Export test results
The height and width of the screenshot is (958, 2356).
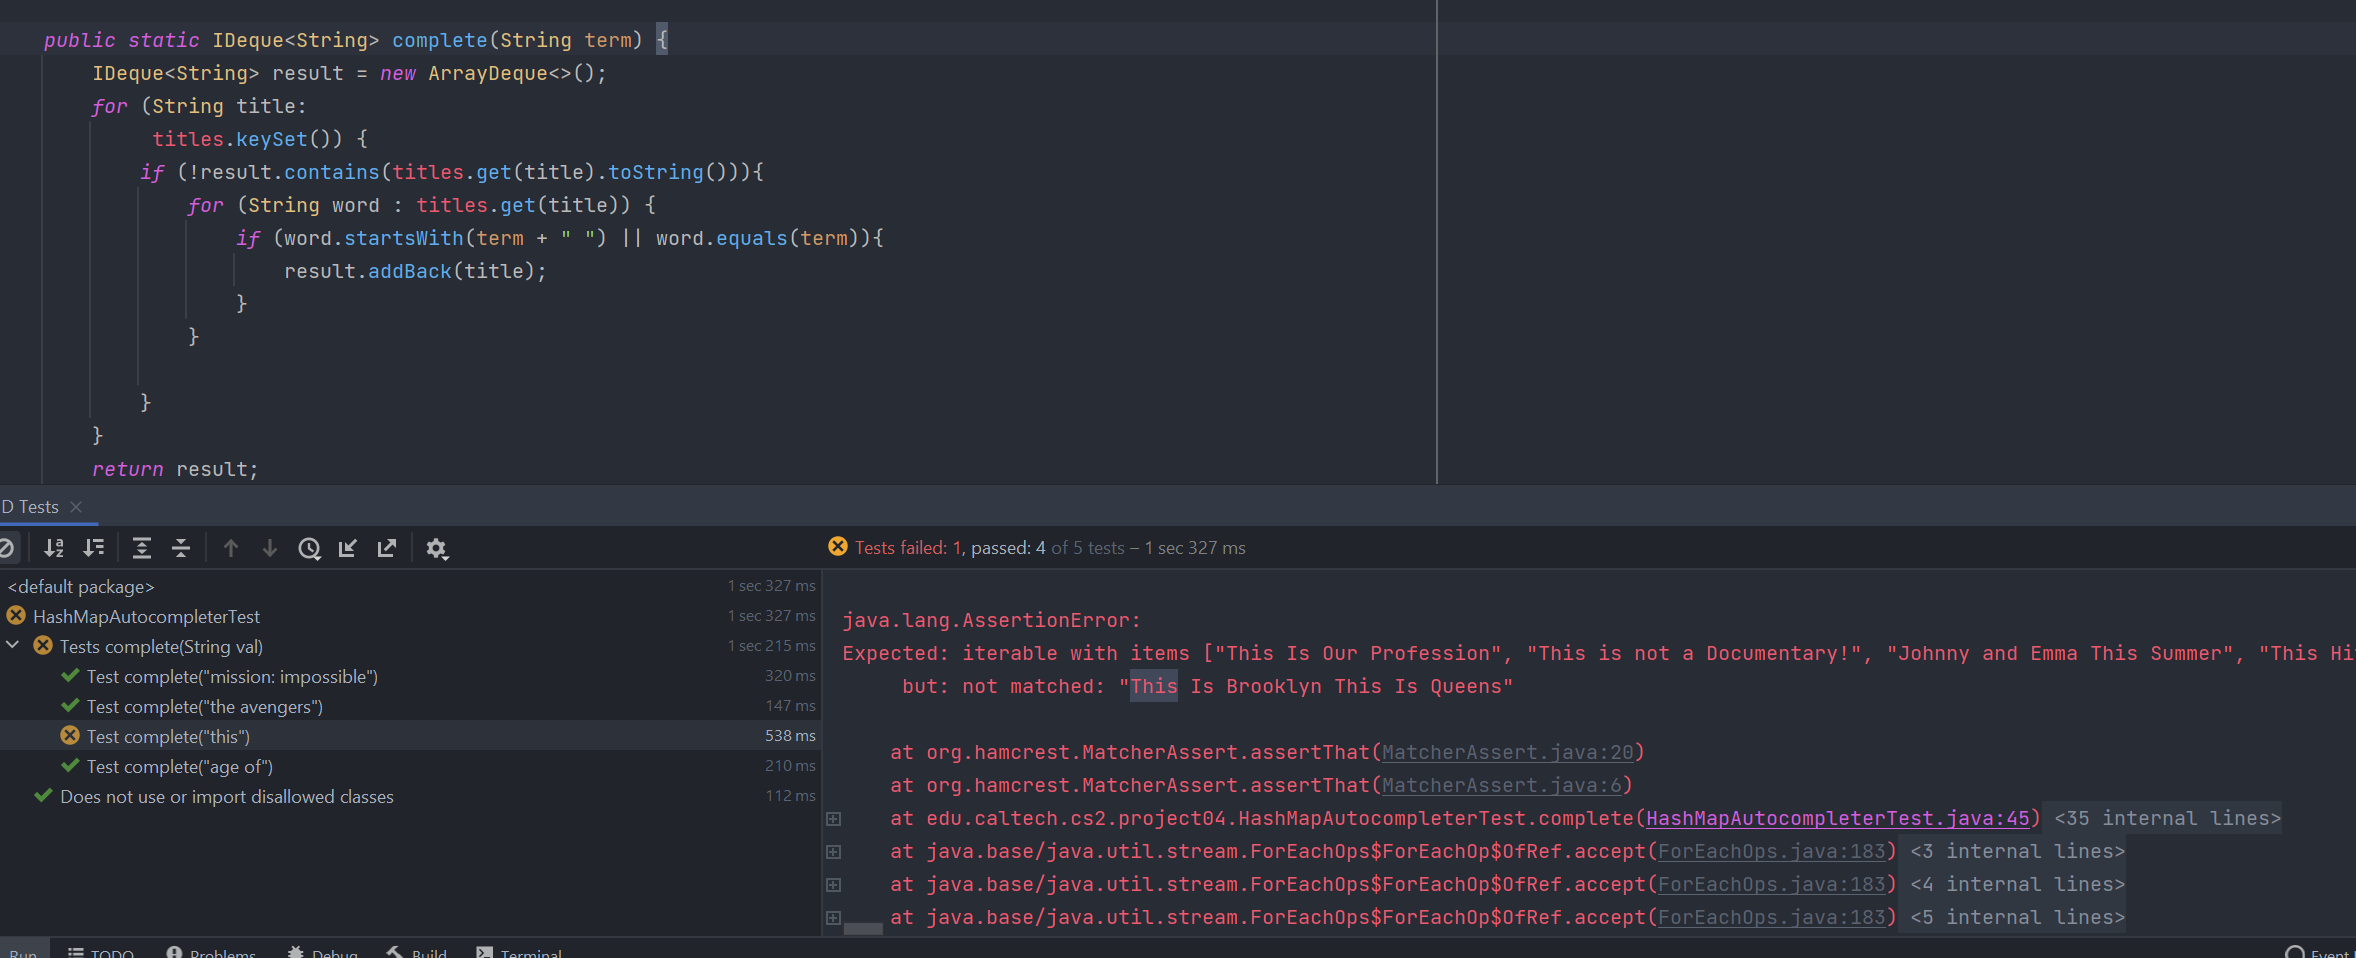coord(387,548)
